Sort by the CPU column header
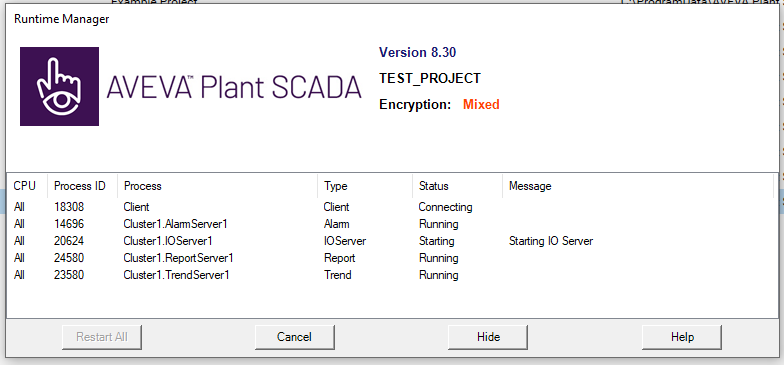The height and width of the screenshot is (365, 784). pyautogui.click(x=28, y=186)
